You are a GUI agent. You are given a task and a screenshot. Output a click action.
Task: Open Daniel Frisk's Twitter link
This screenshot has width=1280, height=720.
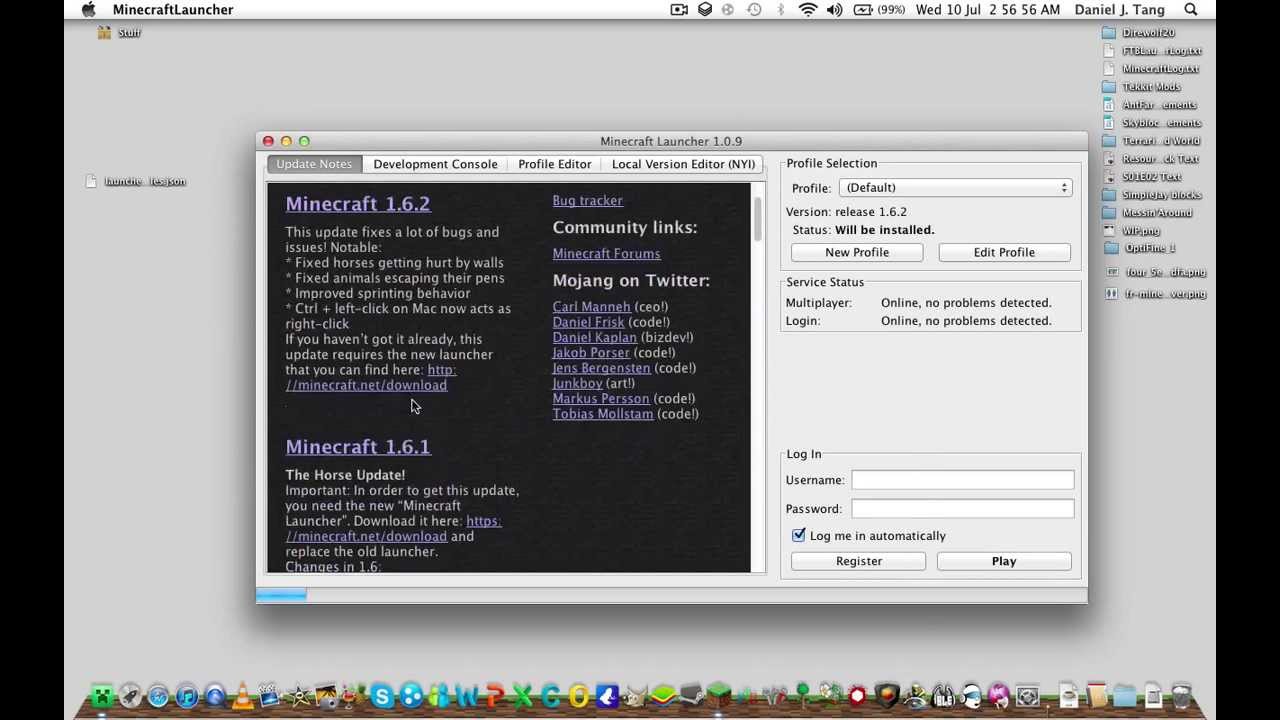588,322
